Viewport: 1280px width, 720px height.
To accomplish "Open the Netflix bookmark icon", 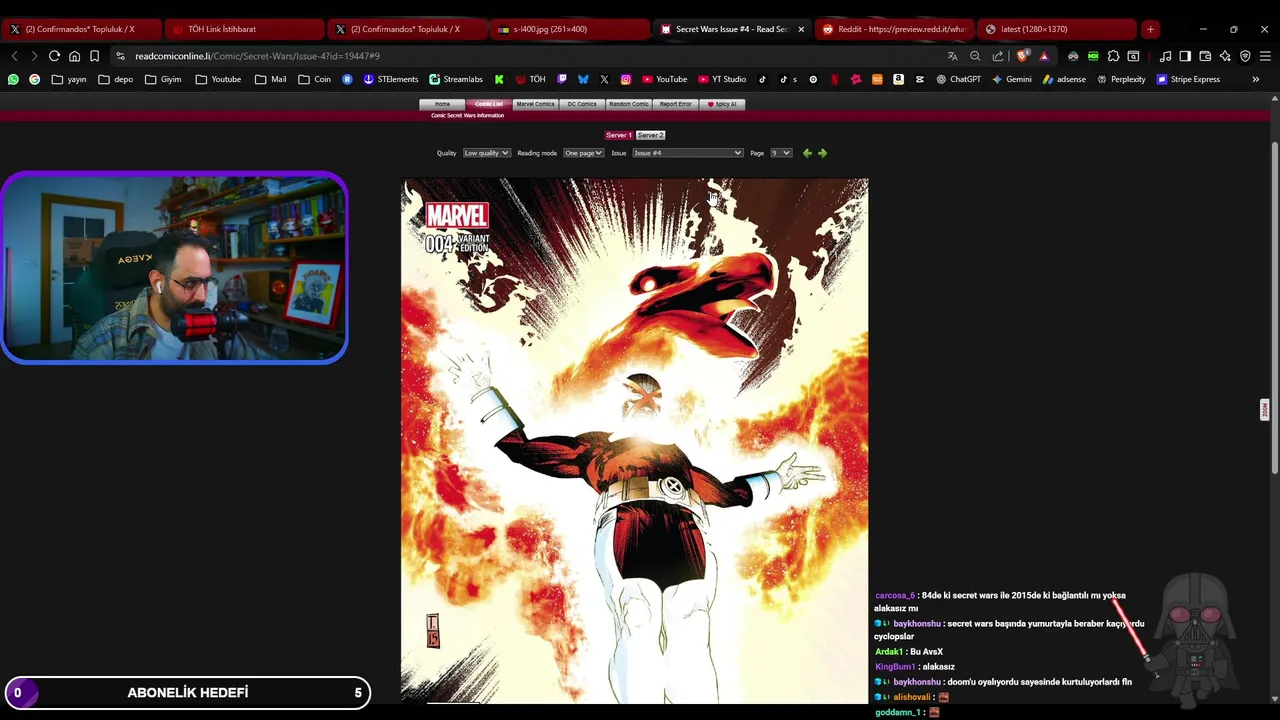I will 834,79.
